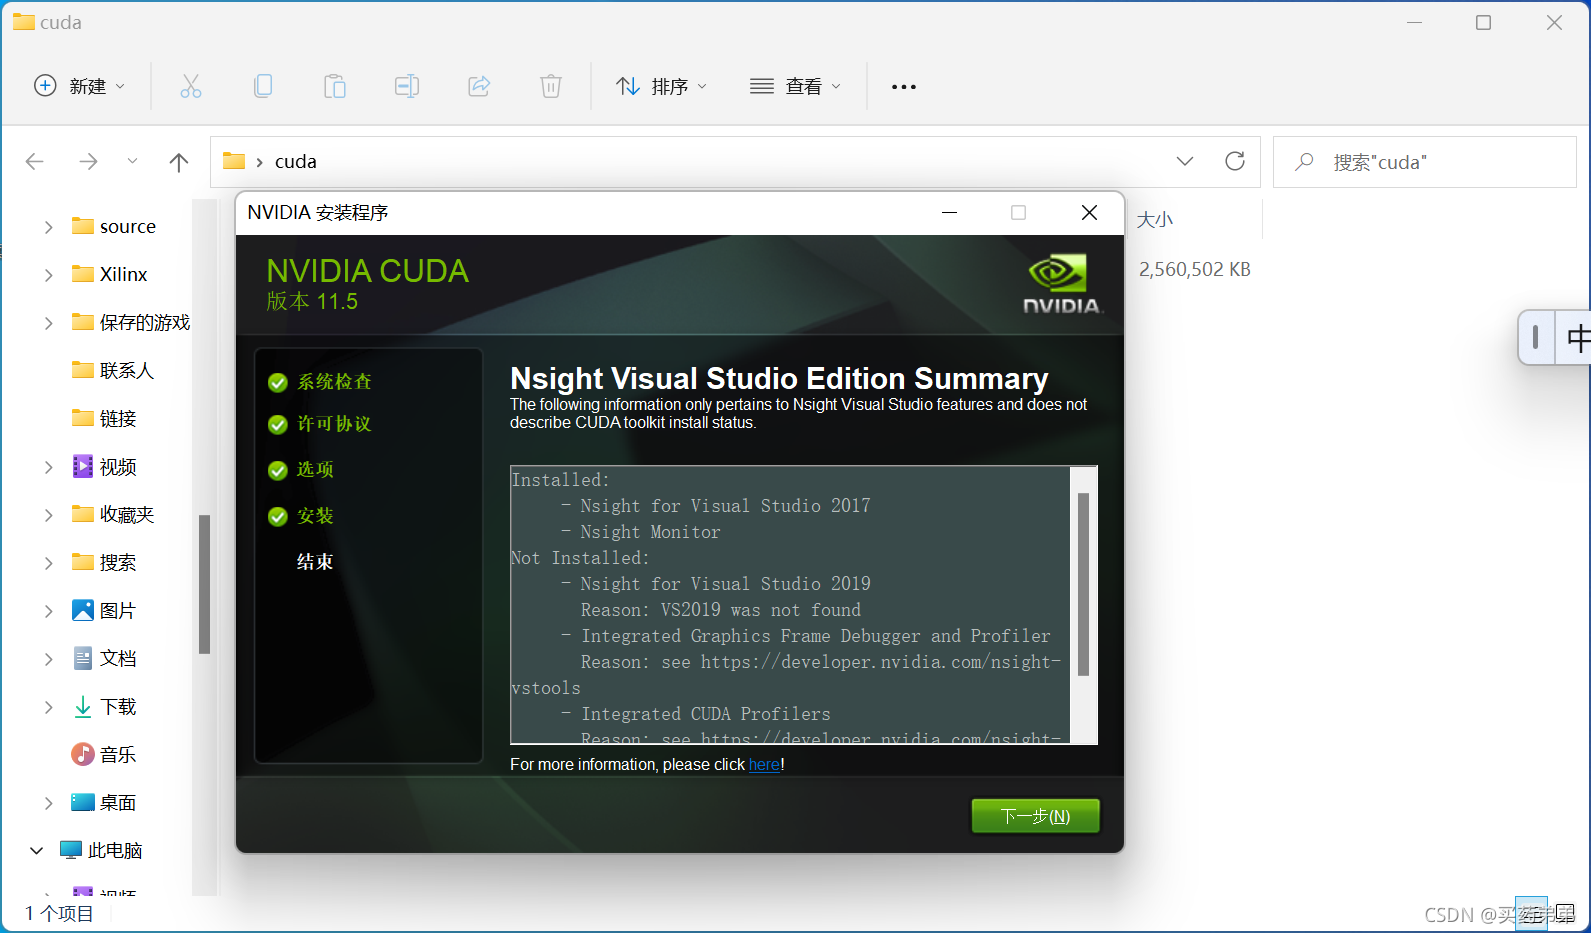Select the 收藏夹 favorites folder
Viewport: 1591px width, 933px height.
pyautogui.click(x=113, y=515)
